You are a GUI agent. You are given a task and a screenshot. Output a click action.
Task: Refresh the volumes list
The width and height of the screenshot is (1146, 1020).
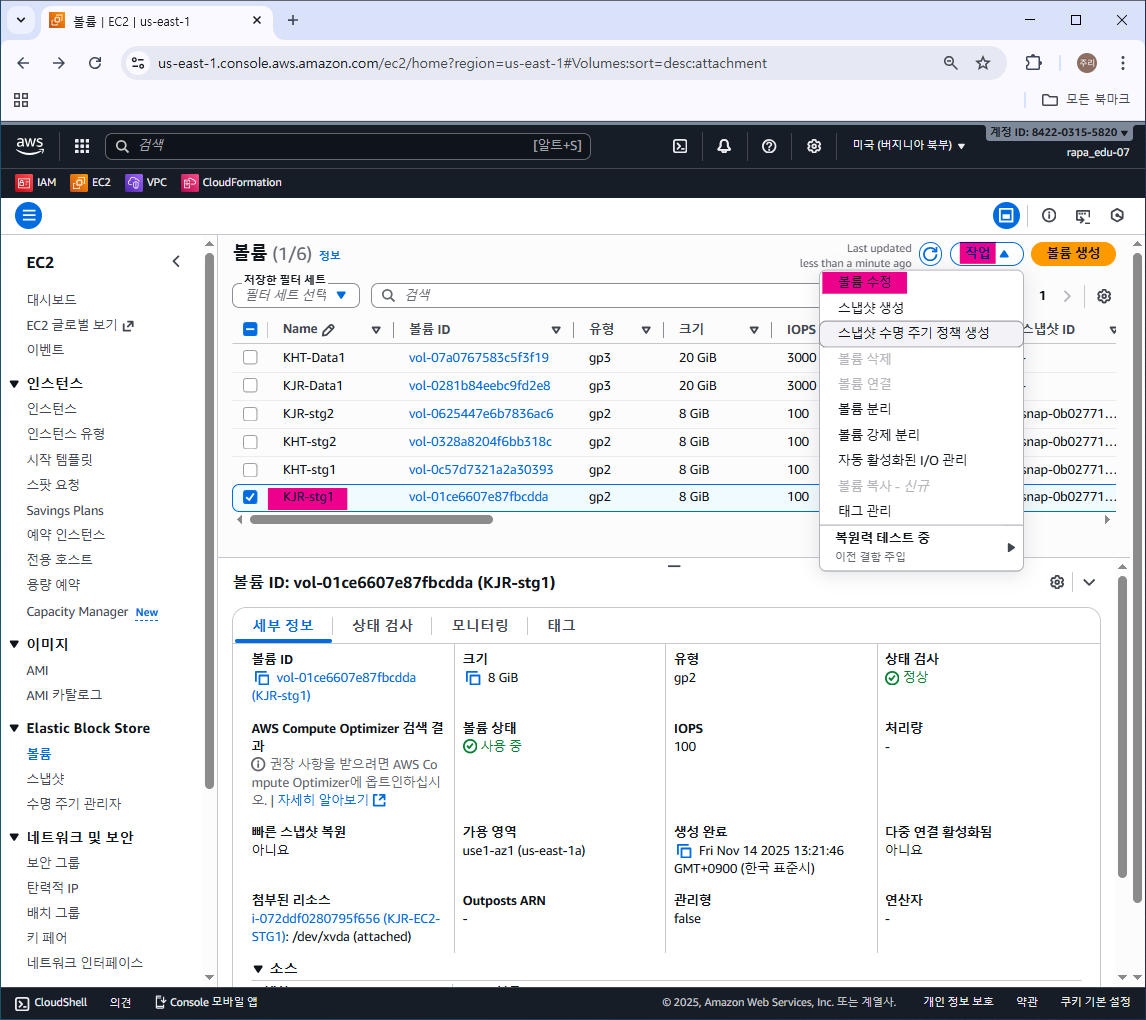click(x=930, y=254)
